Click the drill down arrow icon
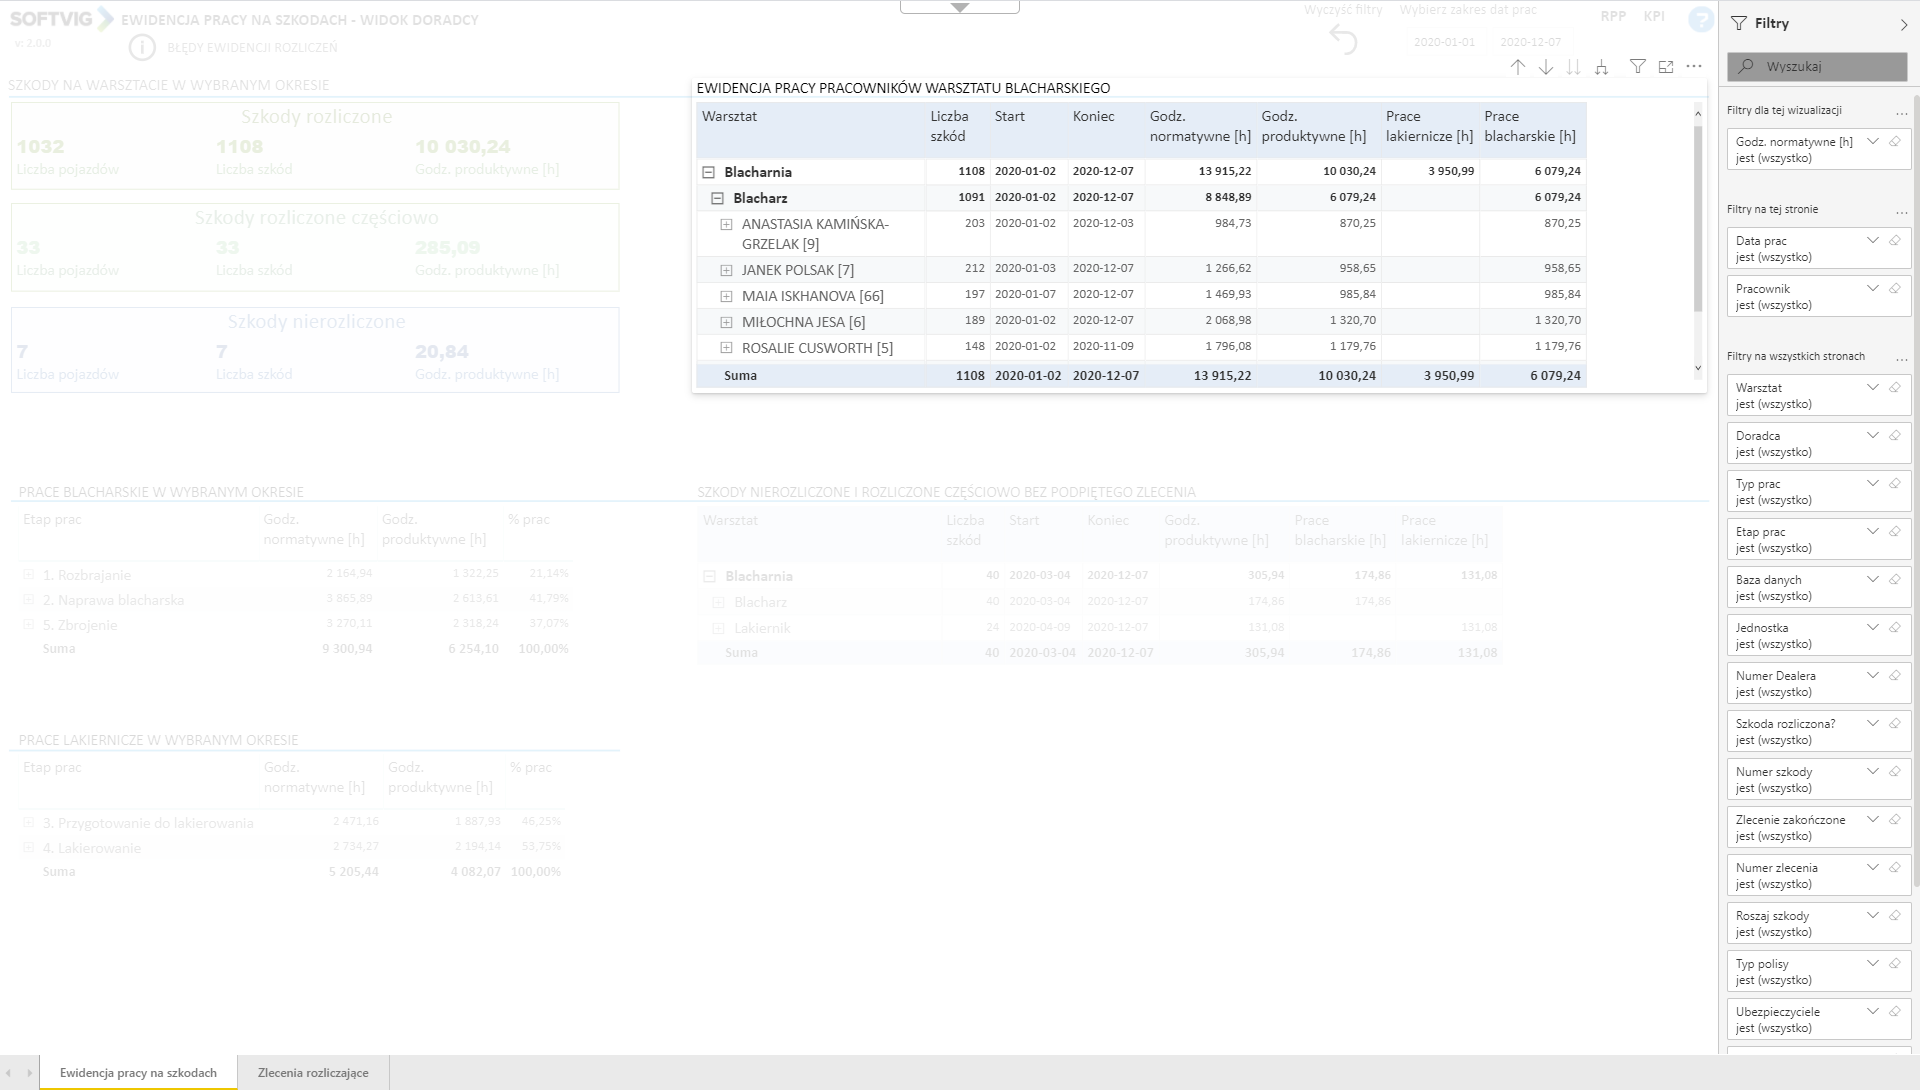This screenshot has height=1090, width=1920. 1546,67
